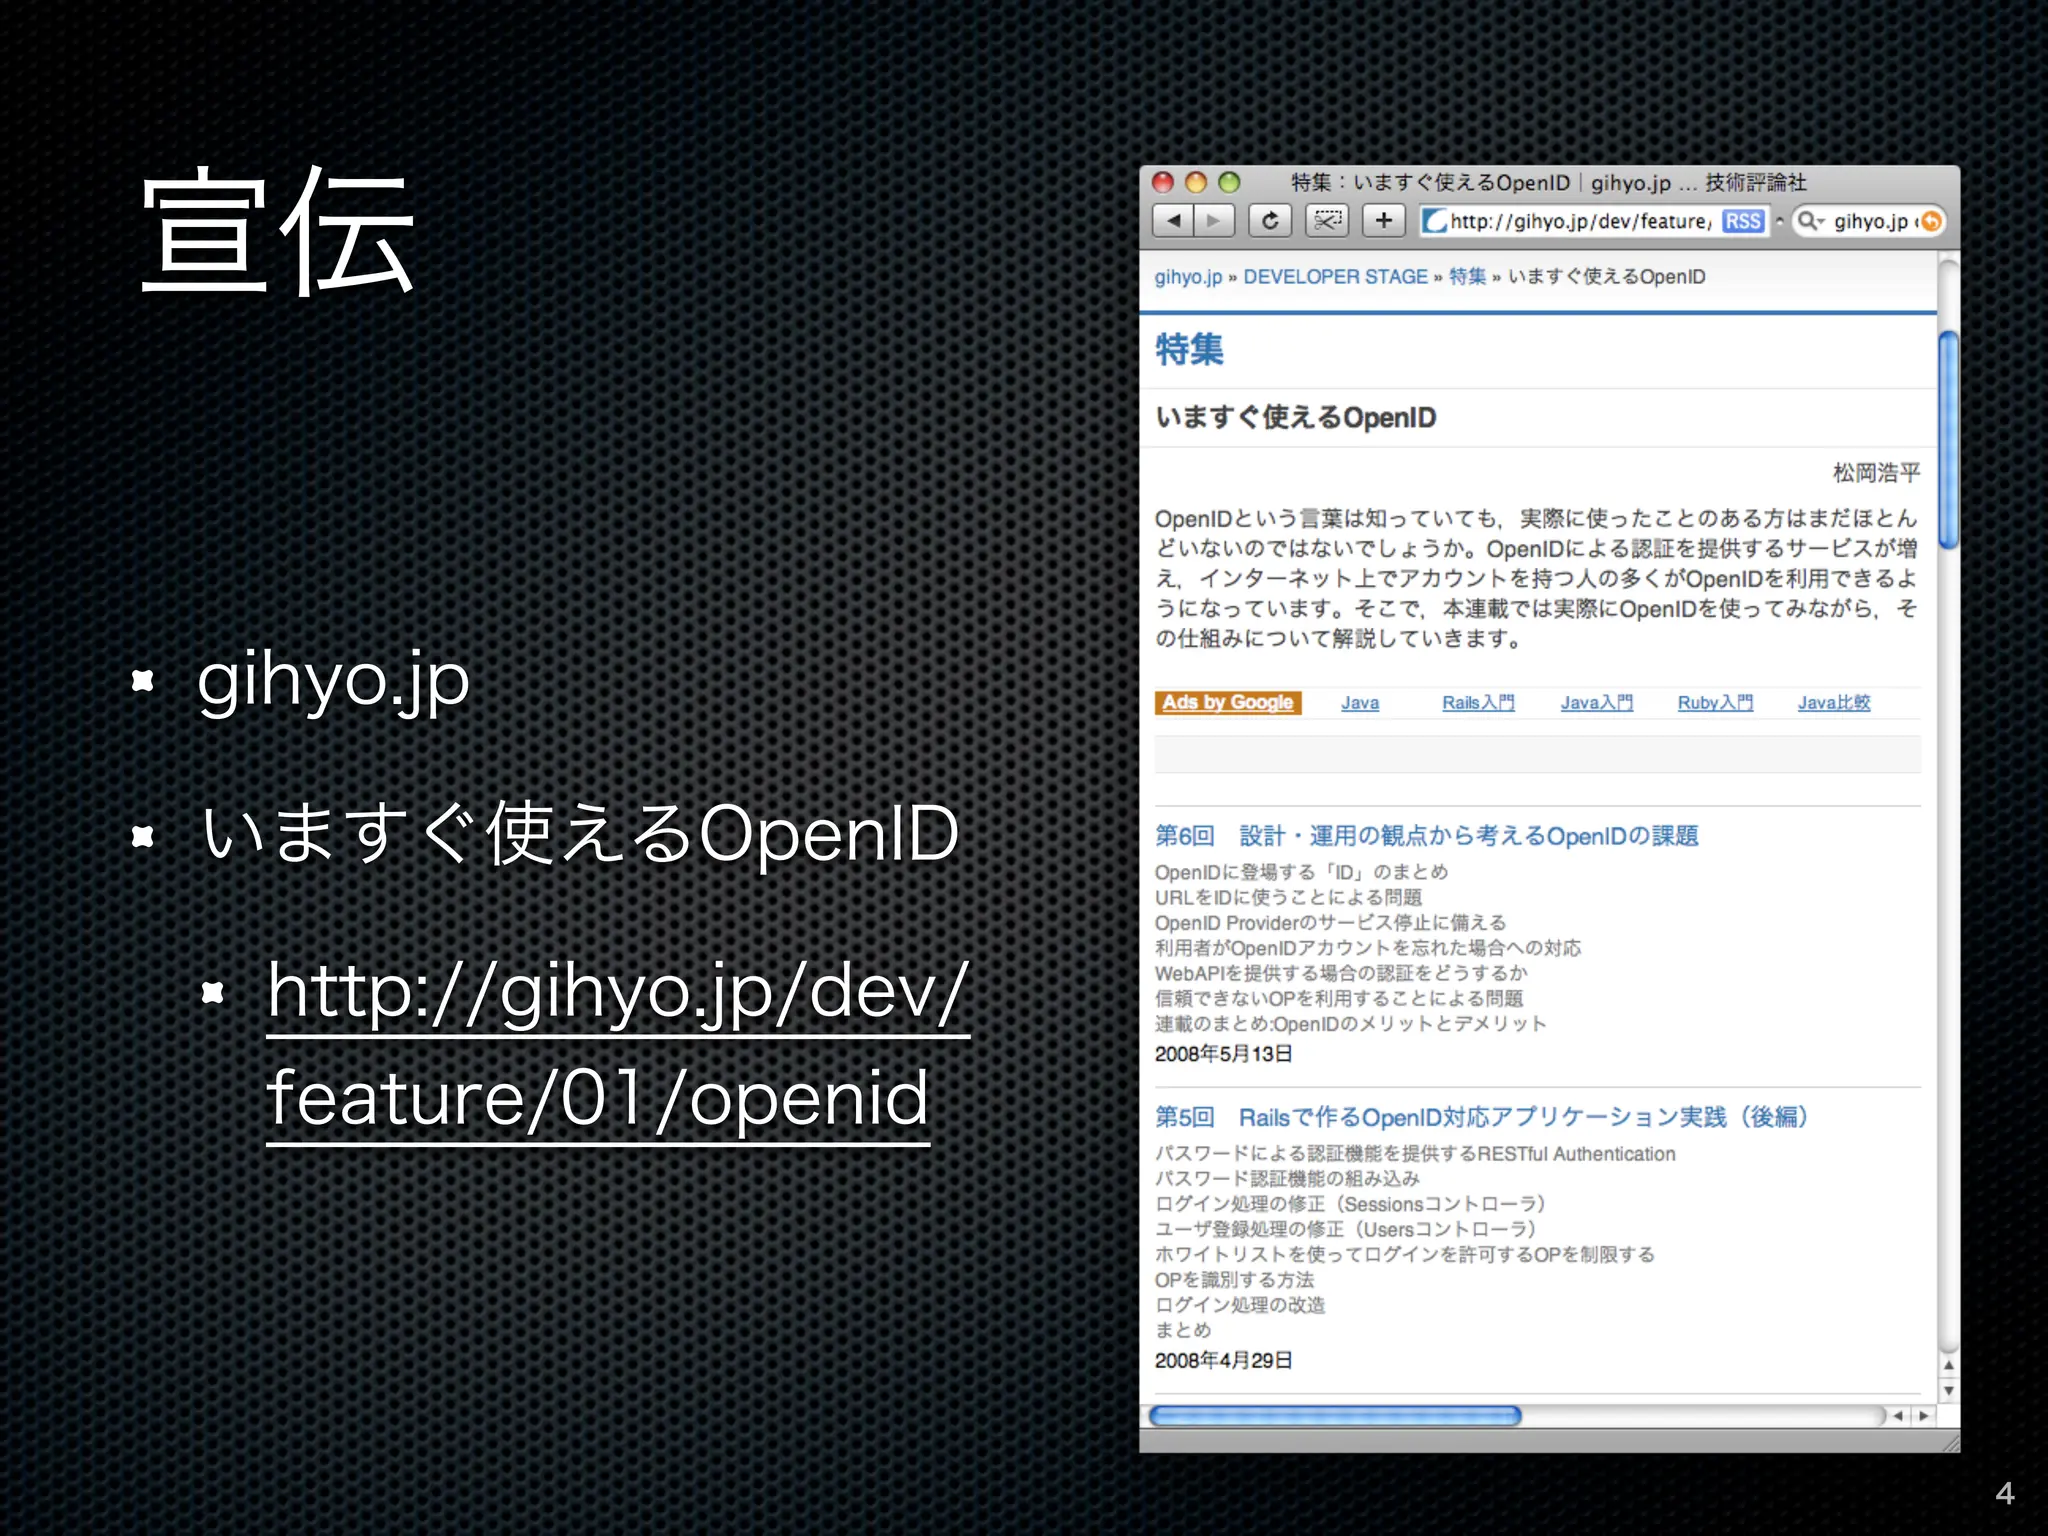Click date text 2008年5月13日
This screenshot has height=1536, width=2048.
1223,1054
